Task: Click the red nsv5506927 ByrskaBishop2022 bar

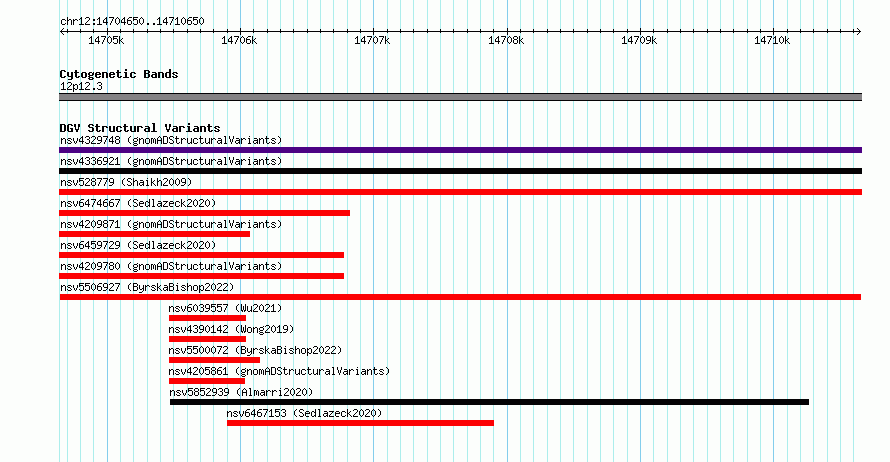Action: click(460, 297)
